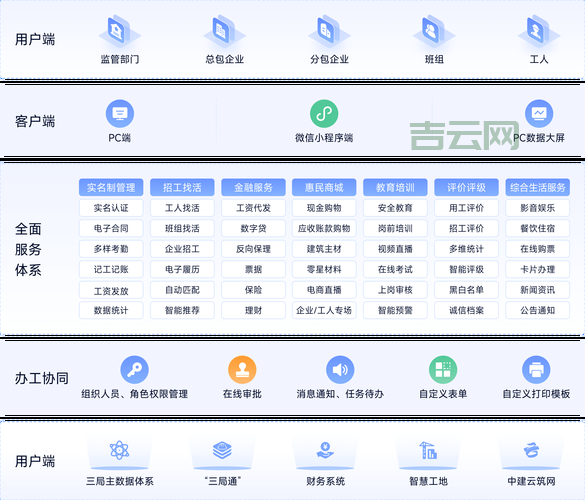Image resolution: width=585 pixels, height=500 pixels.
Task: Click the 综合生活服务 header
Action: tap(538, 187)
